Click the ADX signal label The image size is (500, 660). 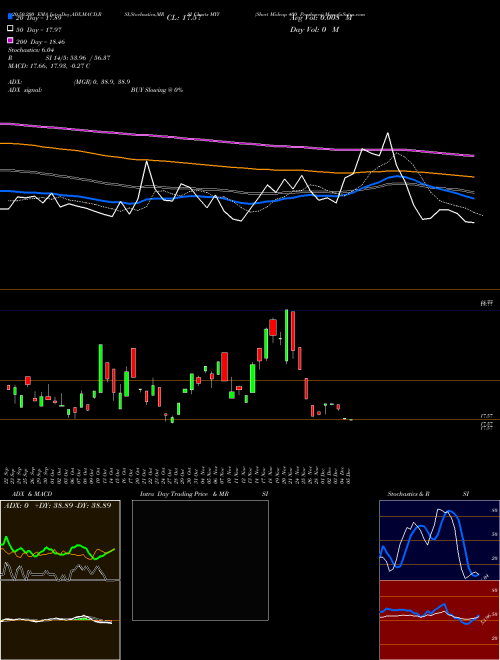(x=25, y=90)
